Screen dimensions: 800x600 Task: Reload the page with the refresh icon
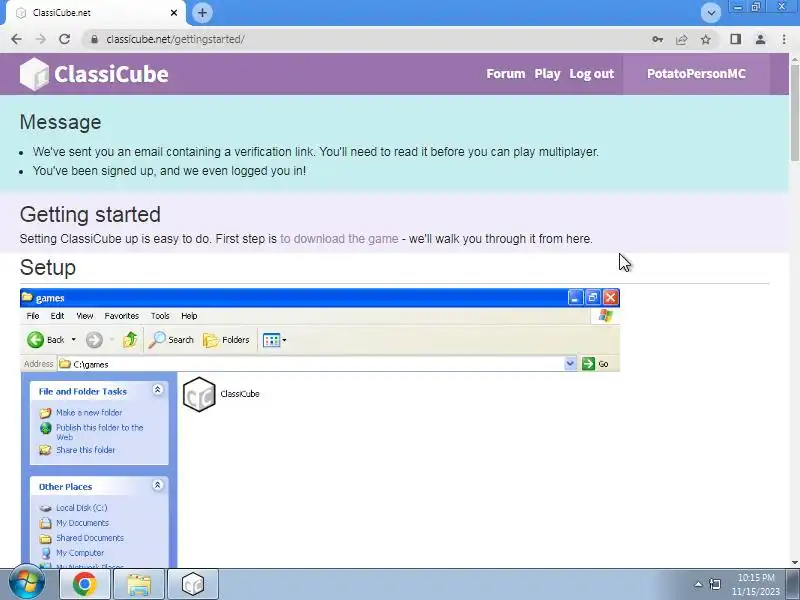click(64, 39)
